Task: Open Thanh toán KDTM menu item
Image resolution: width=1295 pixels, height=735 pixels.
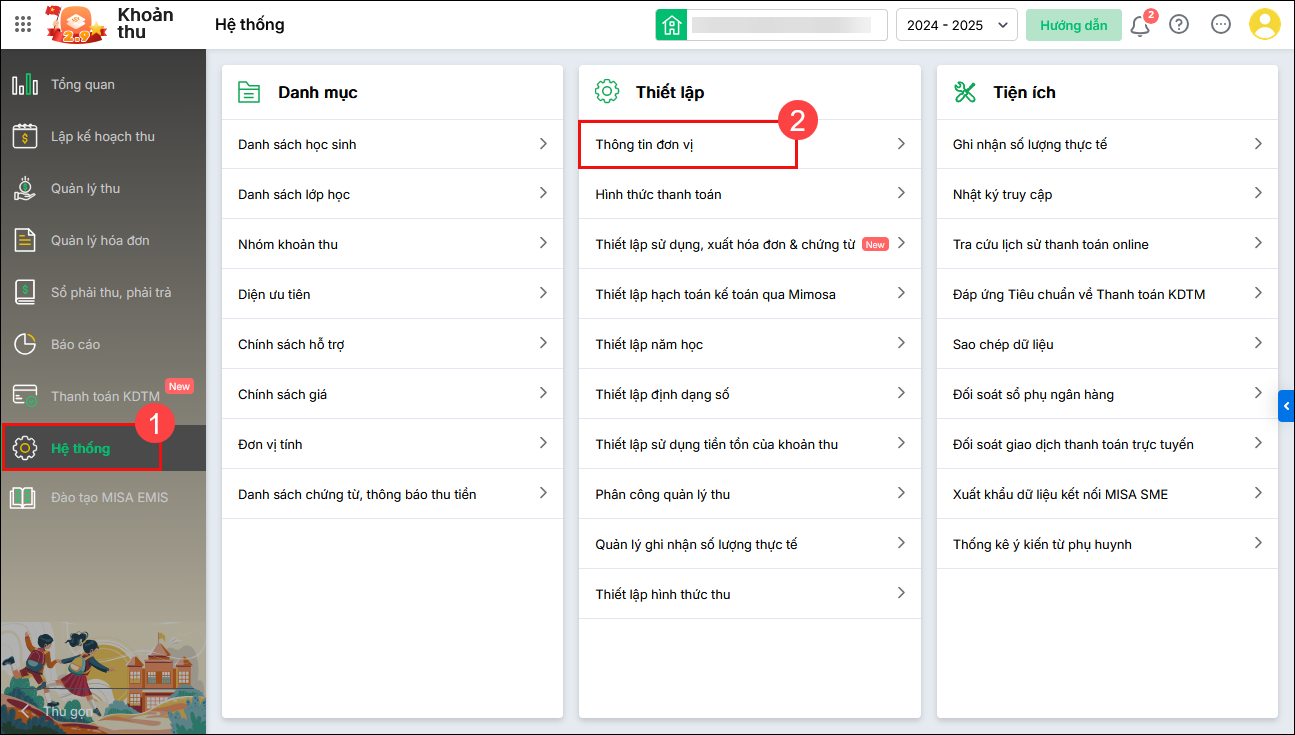Action: tap(105, 397)
